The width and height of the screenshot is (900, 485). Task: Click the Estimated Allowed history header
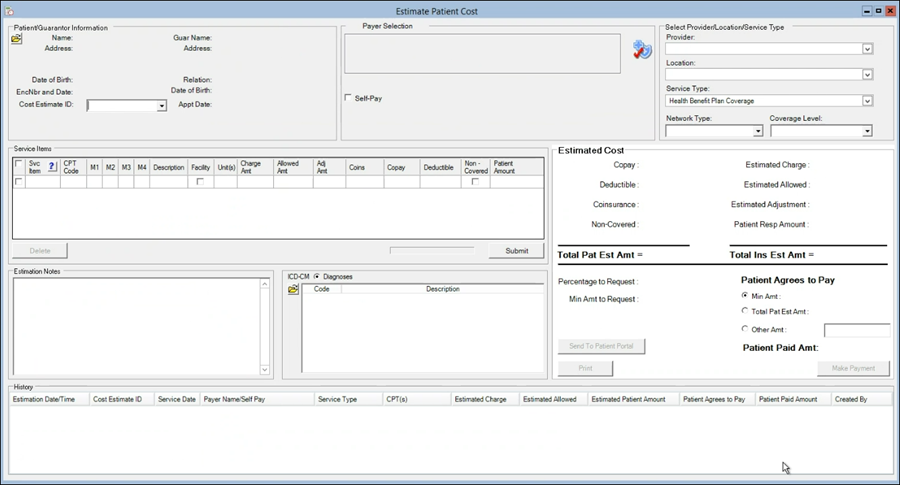(553, 399)
